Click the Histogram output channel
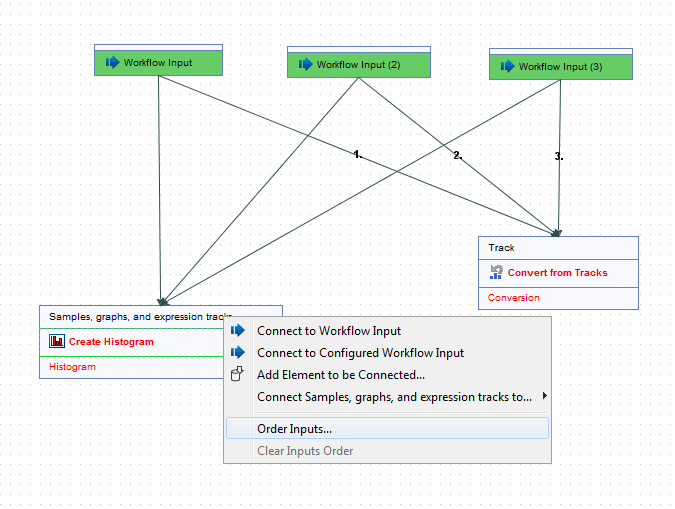Viewport: 675px width, 509px height. [132, 367]
